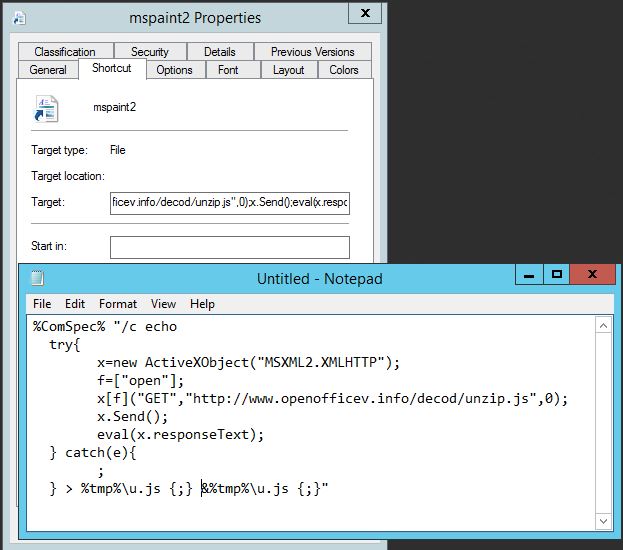Click the '} catch(e){' line
Viewport: 623px width, 550px height.
click(93, 453)
